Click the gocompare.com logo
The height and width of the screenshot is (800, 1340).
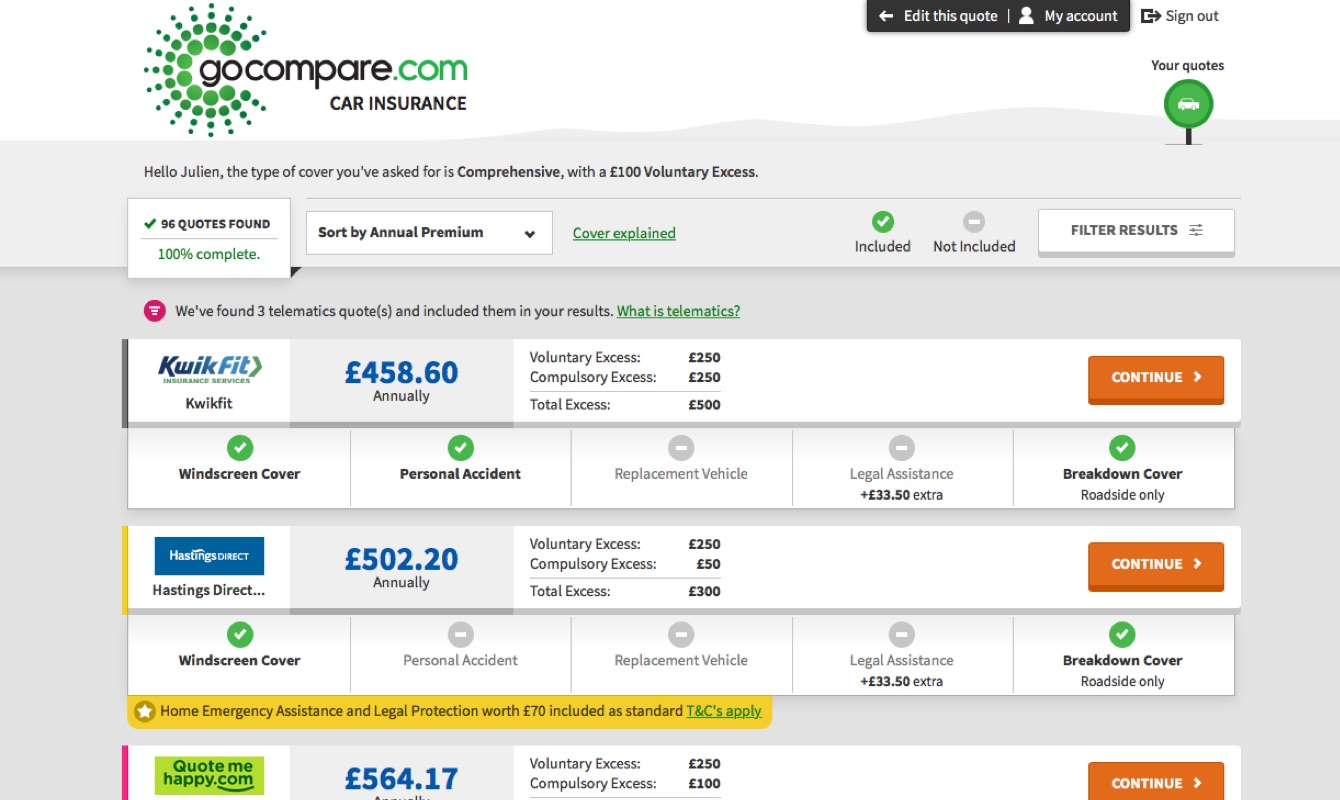coord(306,70)
